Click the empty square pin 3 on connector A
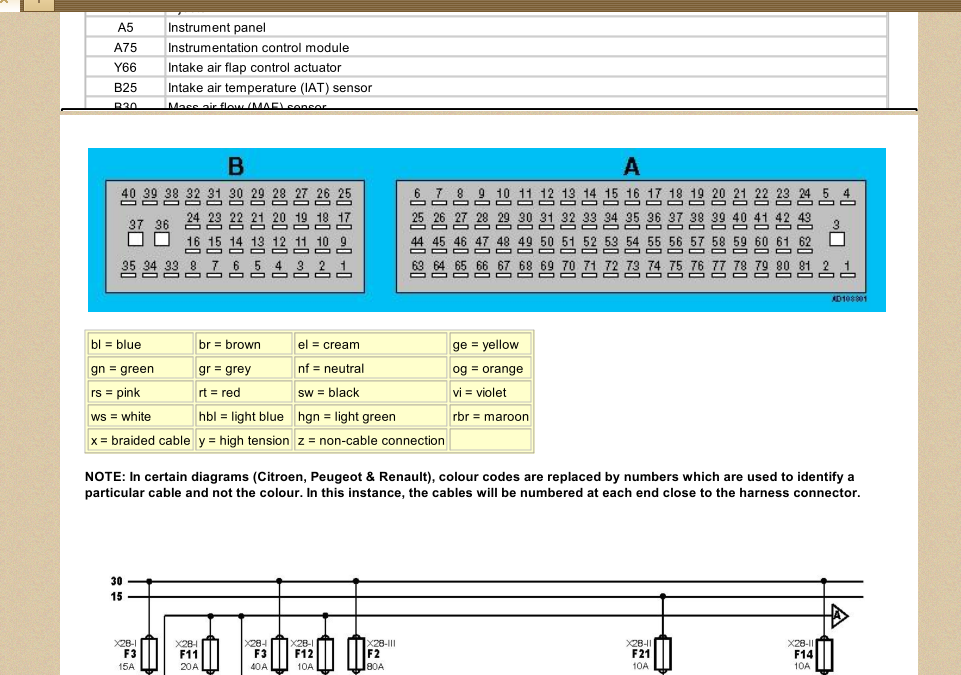Screen dimensions: 961x675 click(x=837, y=239)
